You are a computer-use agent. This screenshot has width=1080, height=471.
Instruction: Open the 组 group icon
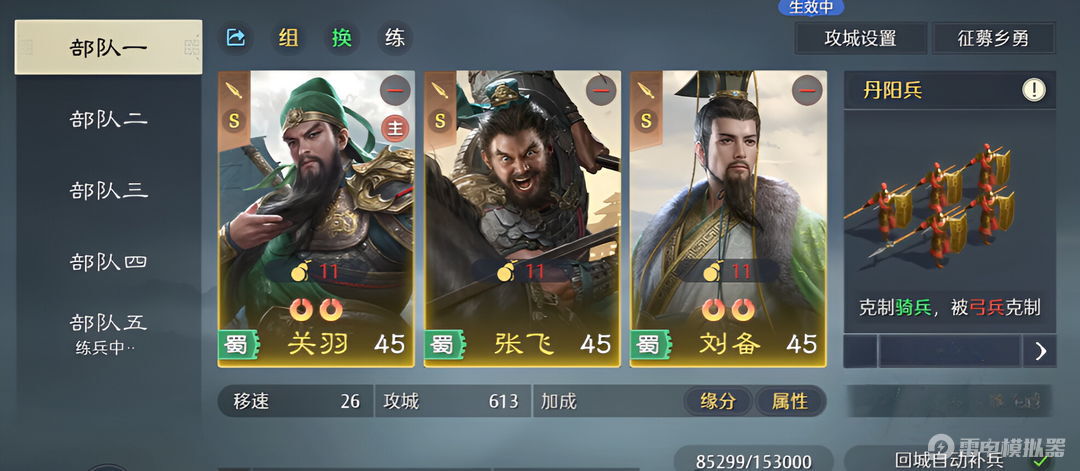point(289,38)
